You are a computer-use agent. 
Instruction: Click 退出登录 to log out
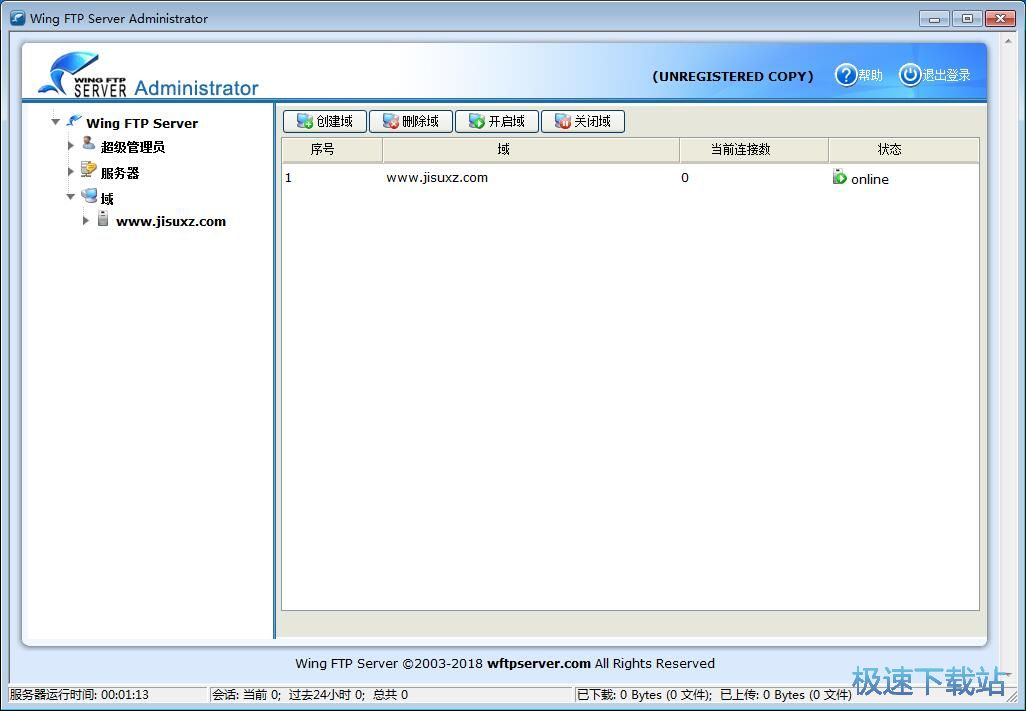(946, 75)
